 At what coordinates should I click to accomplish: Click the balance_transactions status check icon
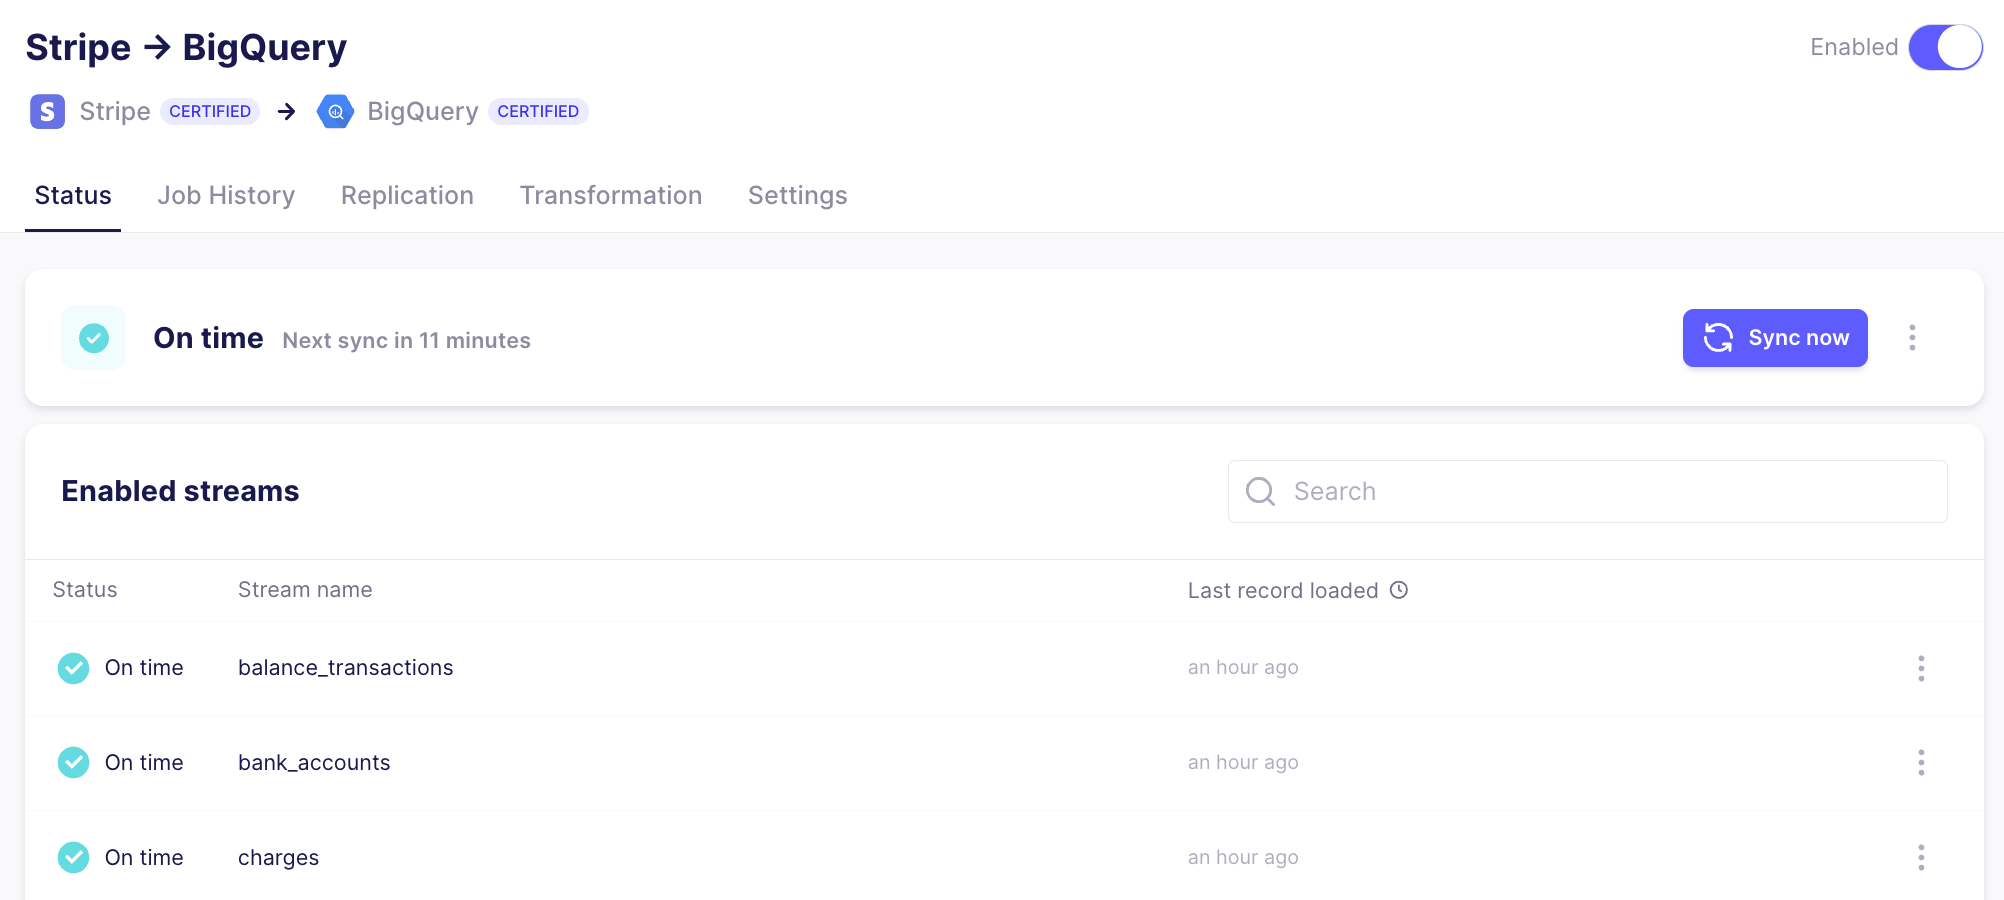click(73, 668)
